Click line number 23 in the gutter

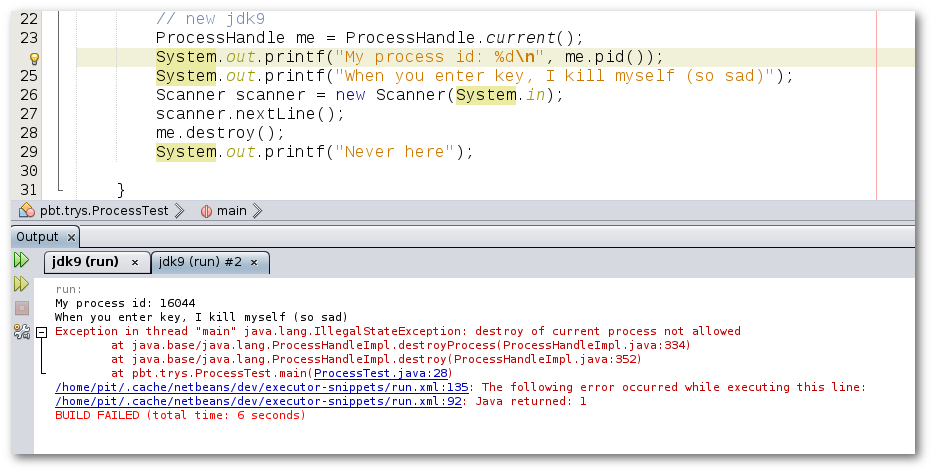29,38
